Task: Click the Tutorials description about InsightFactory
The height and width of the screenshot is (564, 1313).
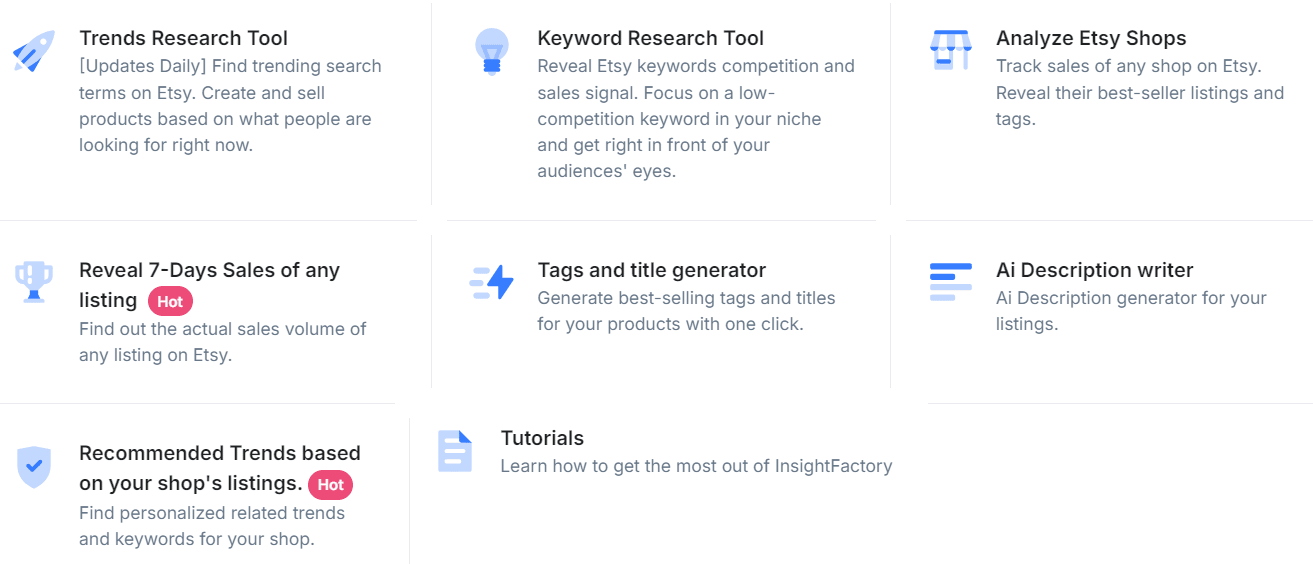Action: point(695,466)
